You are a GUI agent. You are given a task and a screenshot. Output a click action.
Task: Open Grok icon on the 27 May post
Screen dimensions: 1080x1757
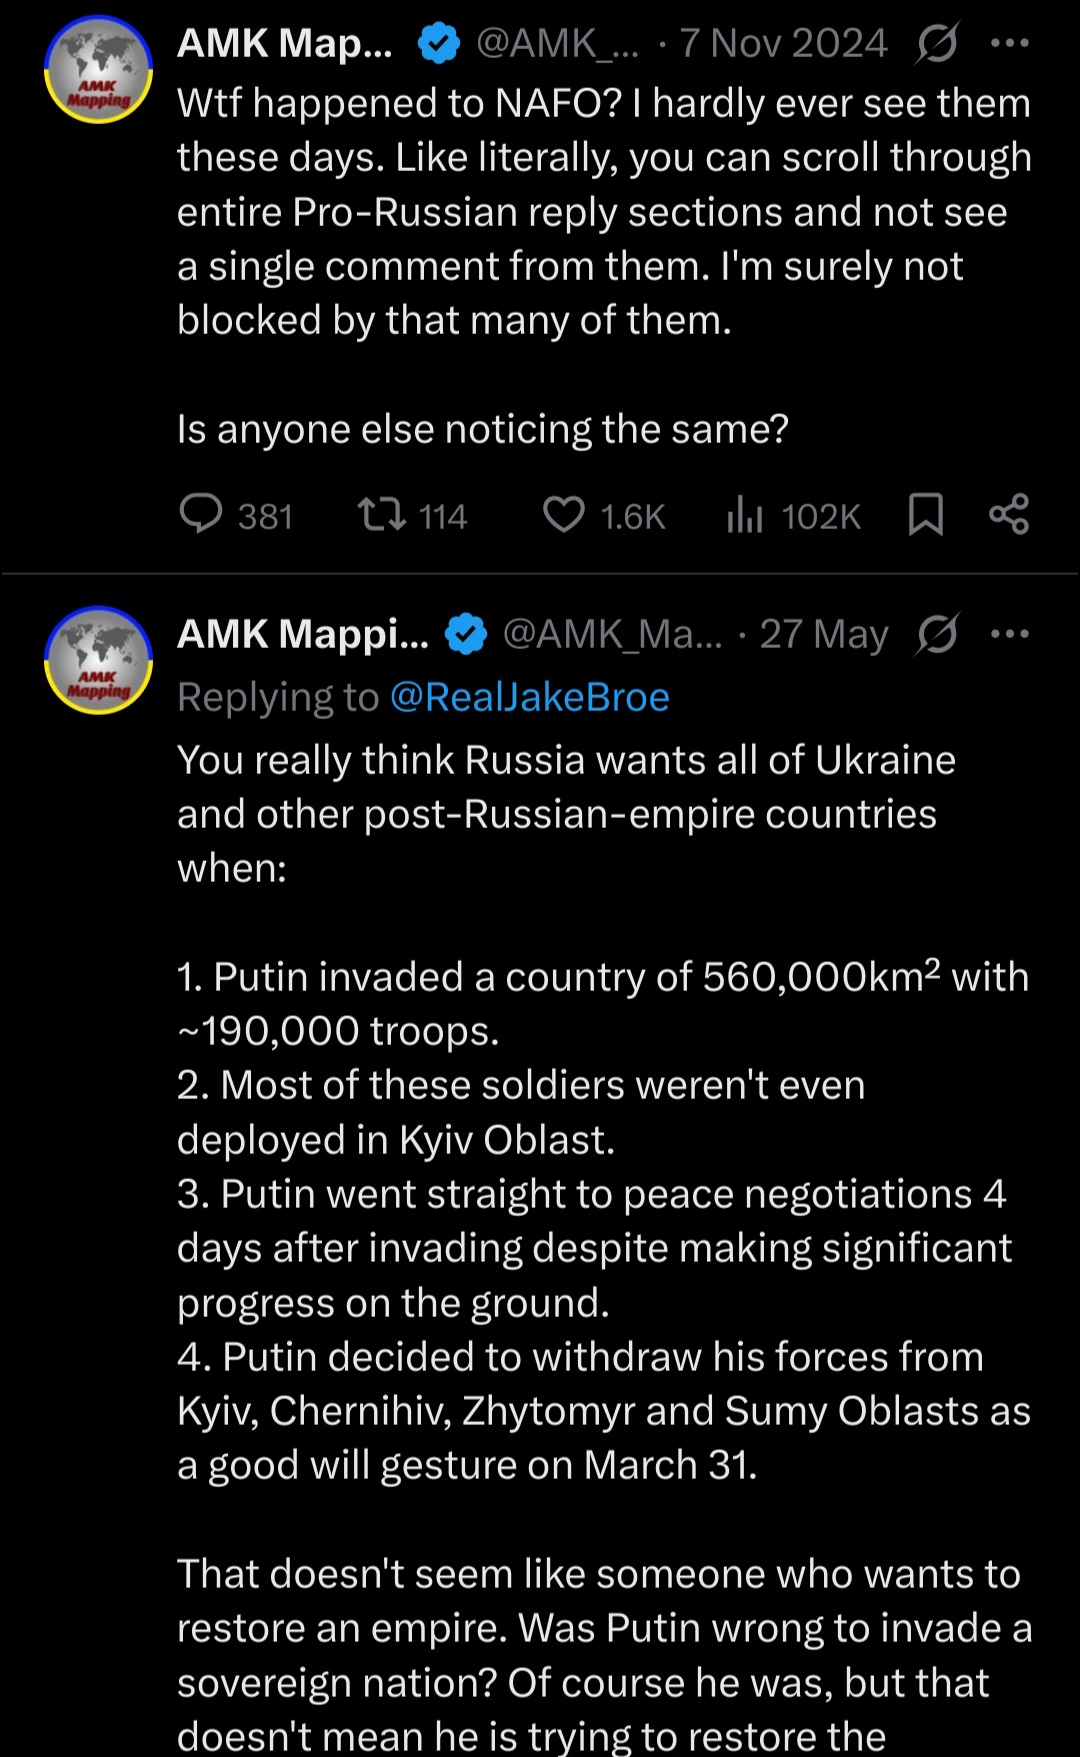click(937, 634)
